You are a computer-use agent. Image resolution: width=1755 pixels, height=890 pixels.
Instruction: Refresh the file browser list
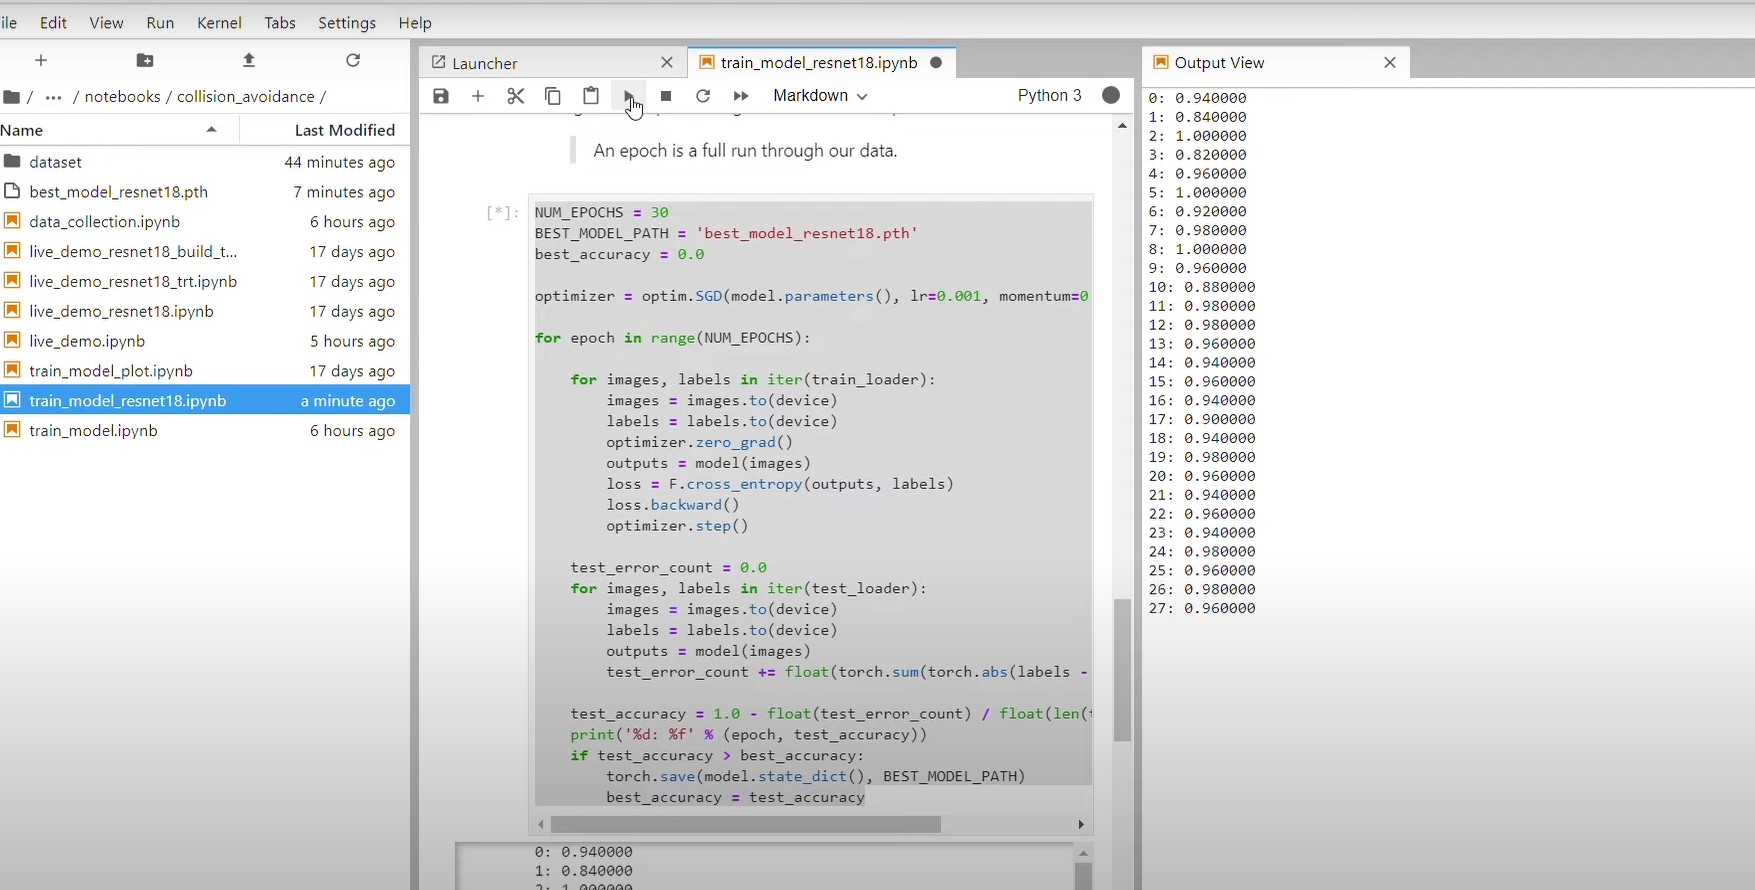[353, 61]
